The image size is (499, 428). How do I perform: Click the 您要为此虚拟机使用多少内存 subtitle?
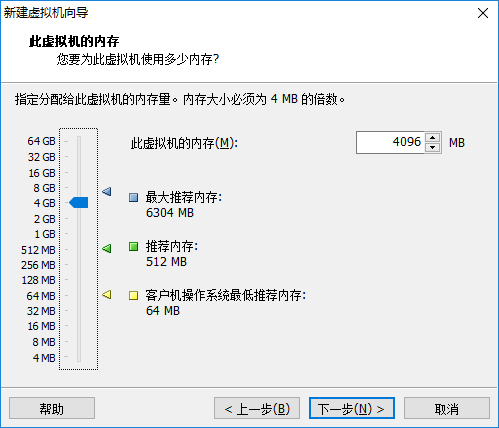[x=138, y=59]
